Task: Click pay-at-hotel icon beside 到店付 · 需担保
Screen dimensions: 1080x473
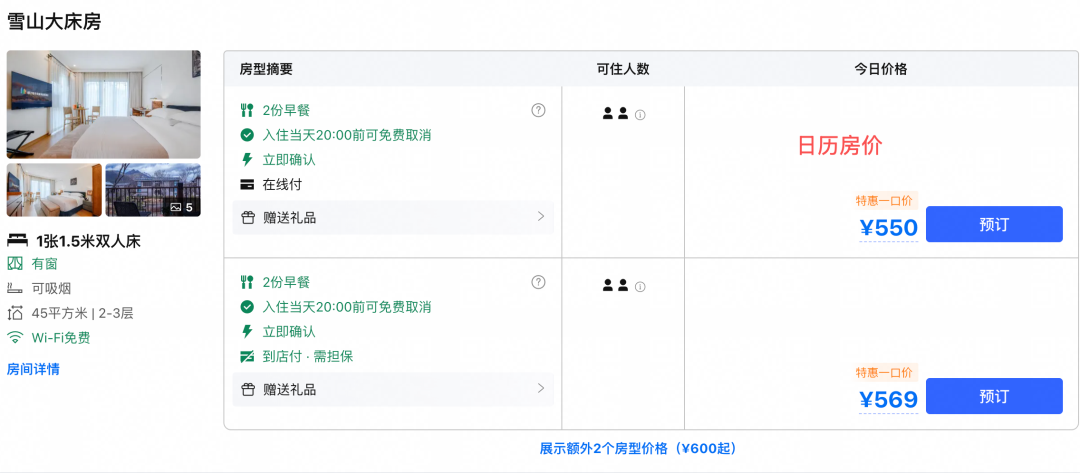Action: [x=247, y=356]
